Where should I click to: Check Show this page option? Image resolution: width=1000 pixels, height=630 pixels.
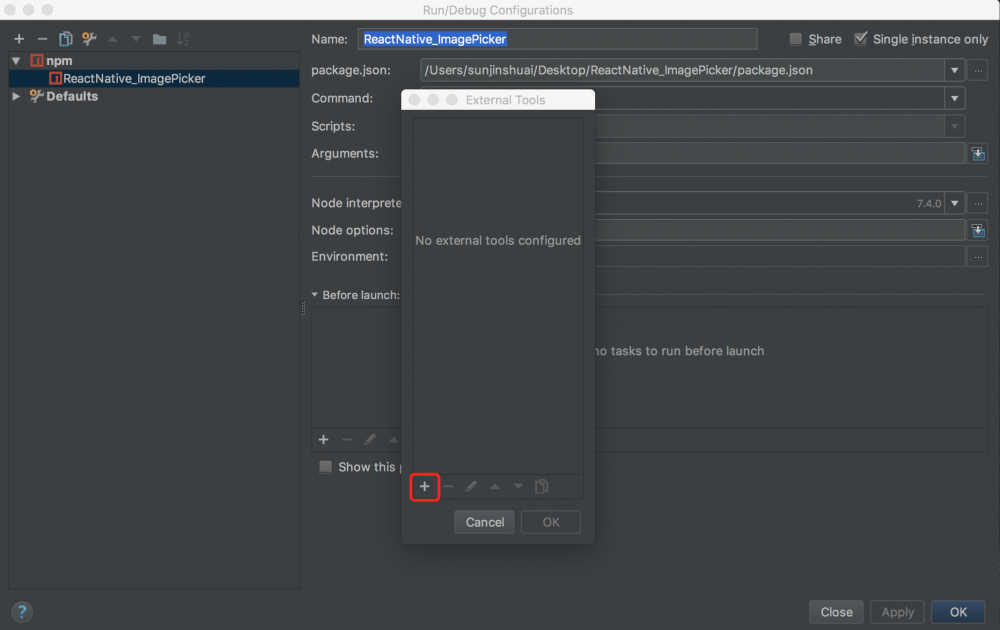coord(325,467)
